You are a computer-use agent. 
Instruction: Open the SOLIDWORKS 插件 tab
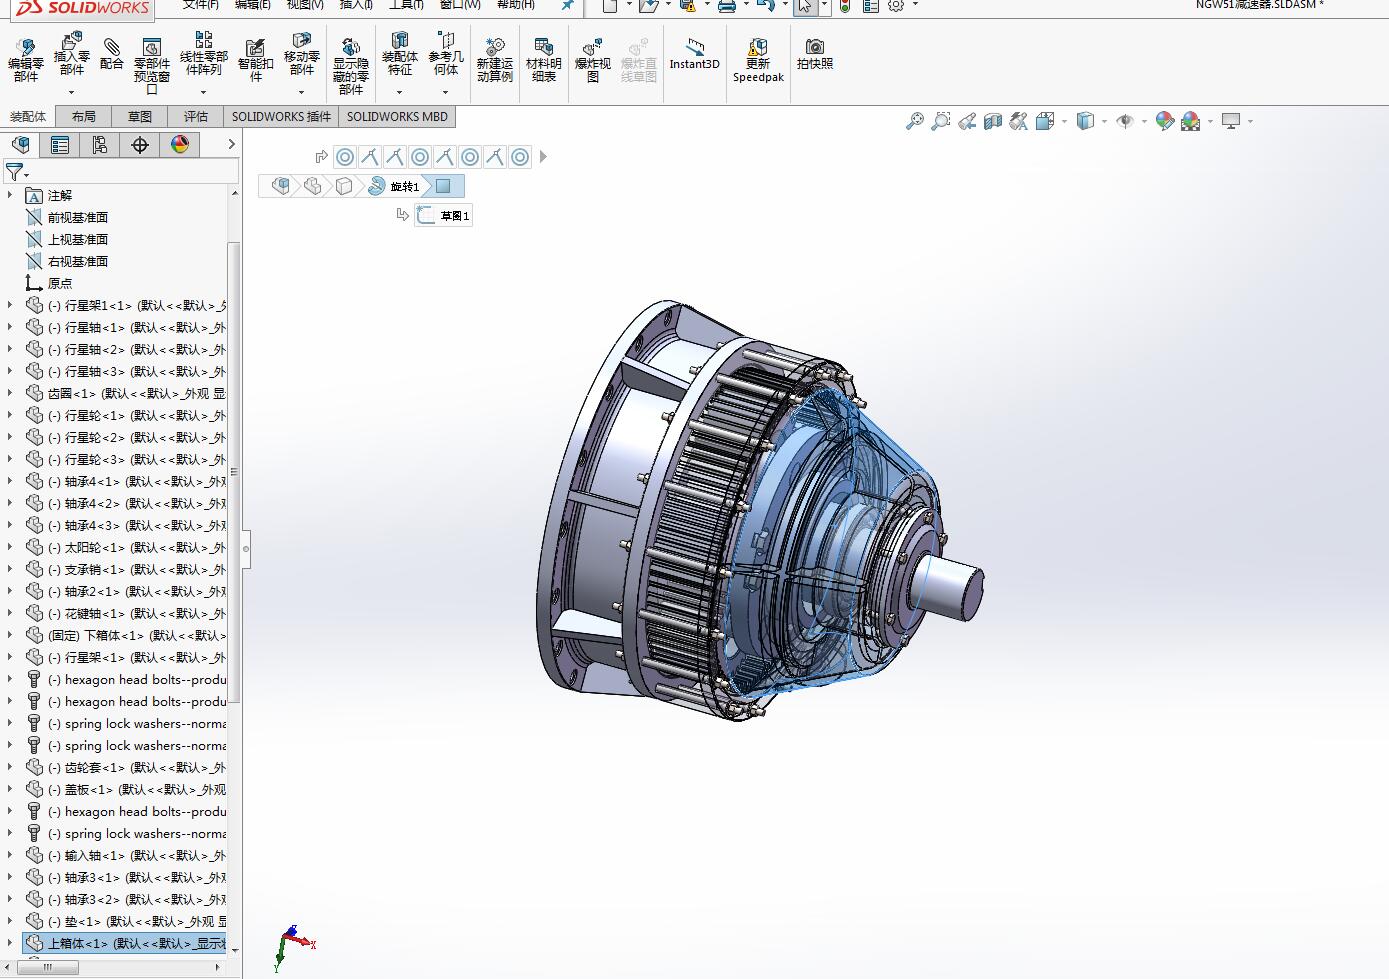[x=281, y=116]
